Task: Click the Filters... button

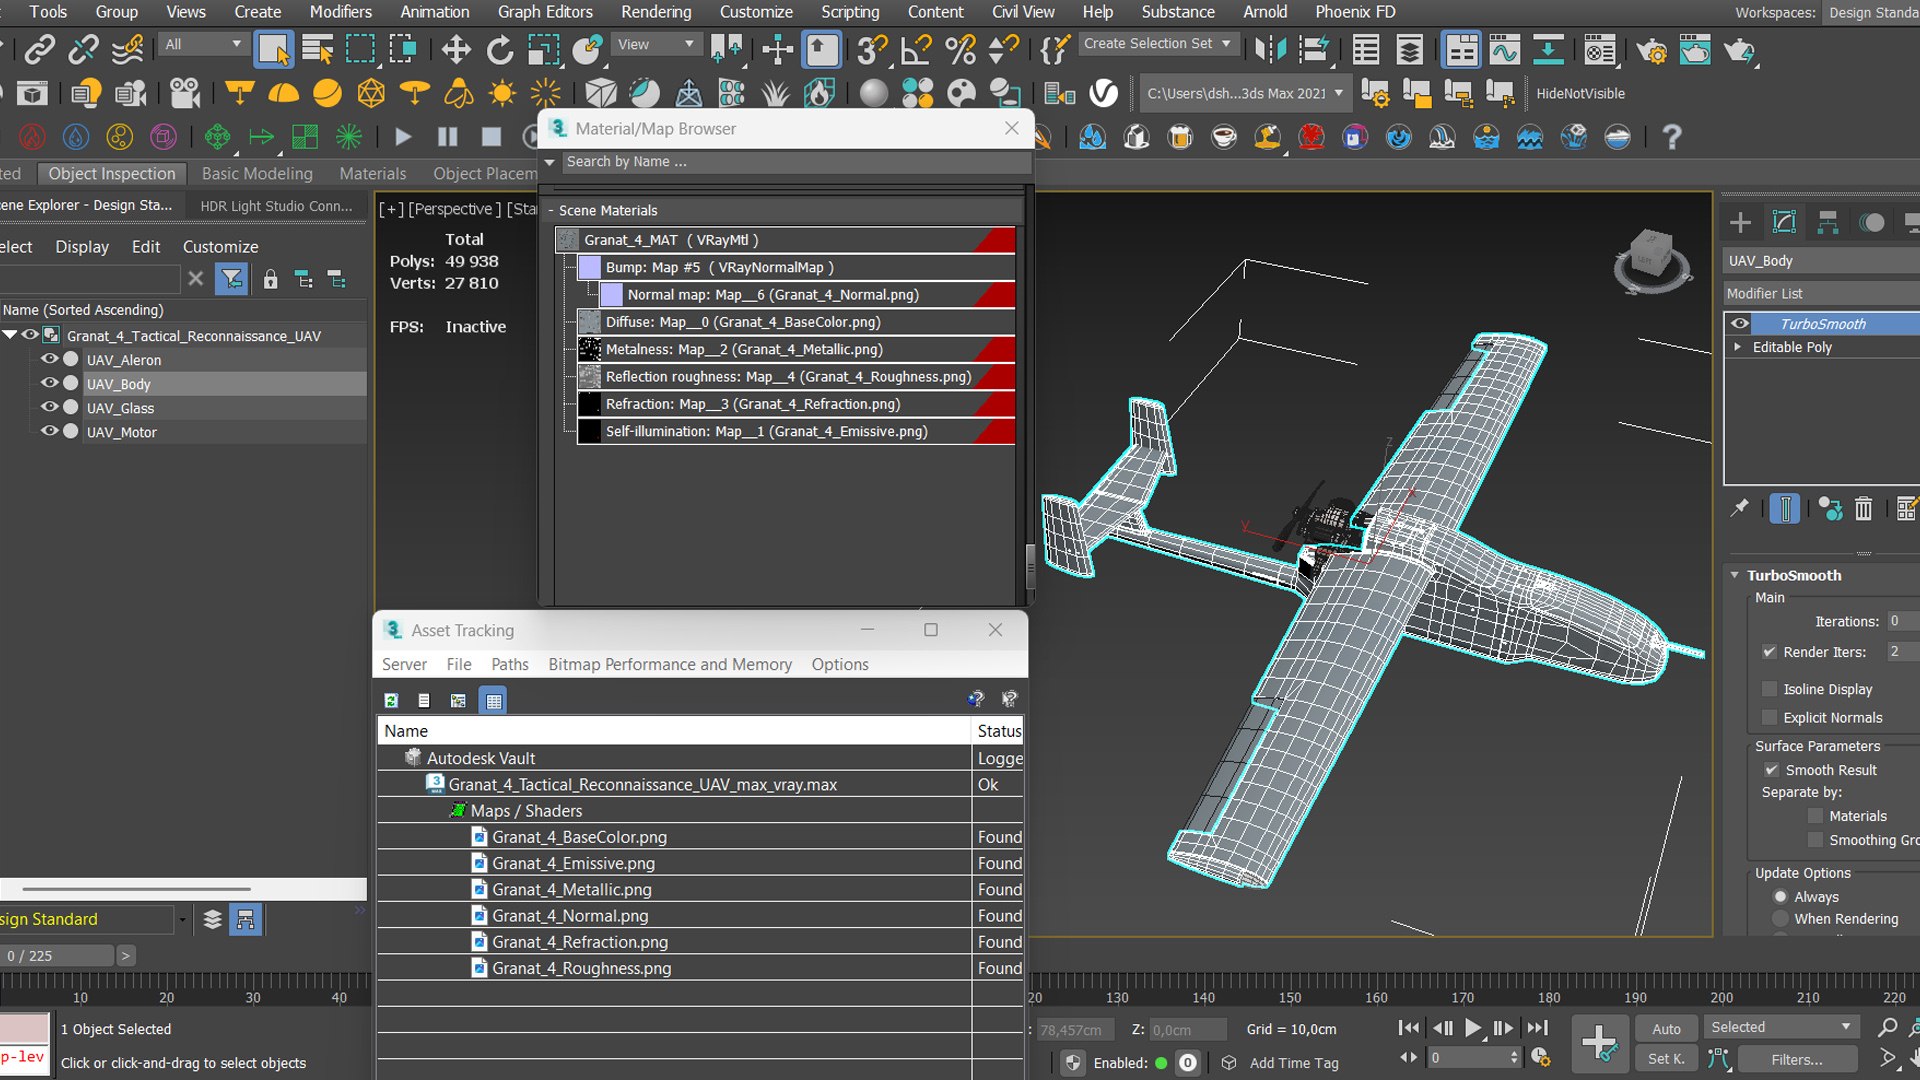Action: pos(1797,1059)
